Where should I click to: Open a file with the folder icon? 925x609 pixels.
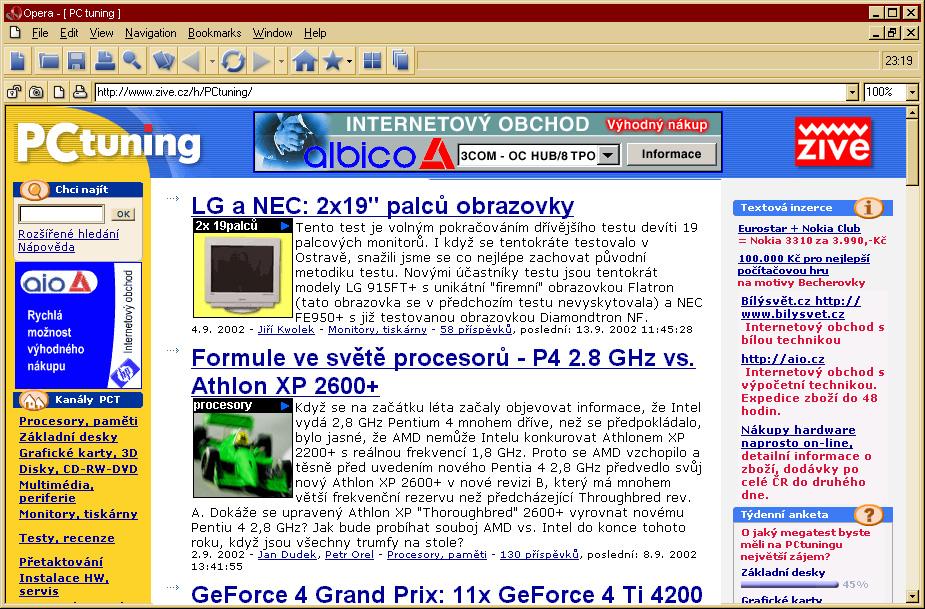[x=48, y=61]
